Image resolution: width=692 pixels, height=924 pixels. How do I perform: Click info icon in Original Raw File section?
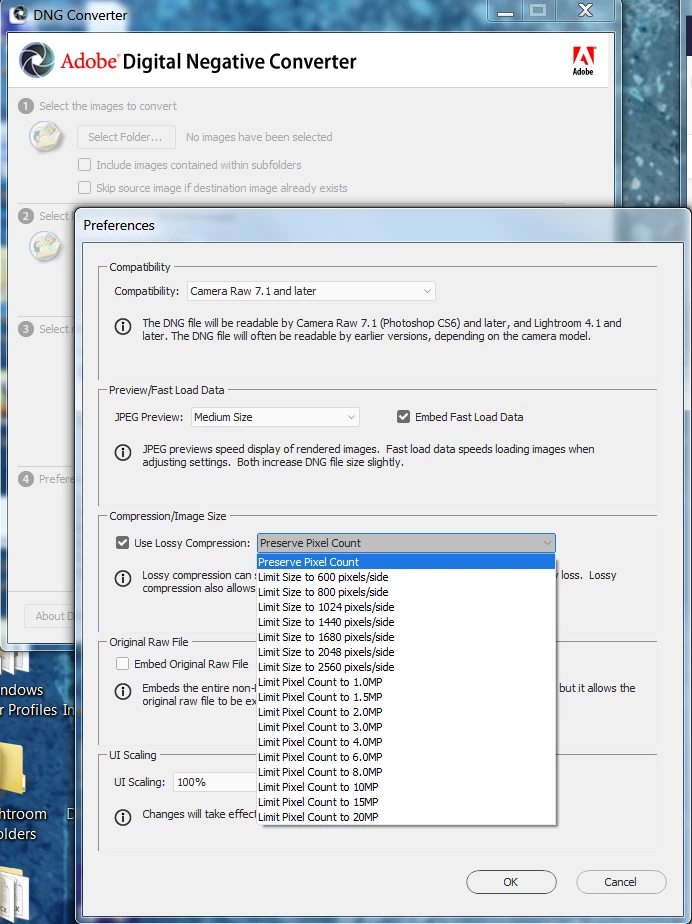click(123, 691)
